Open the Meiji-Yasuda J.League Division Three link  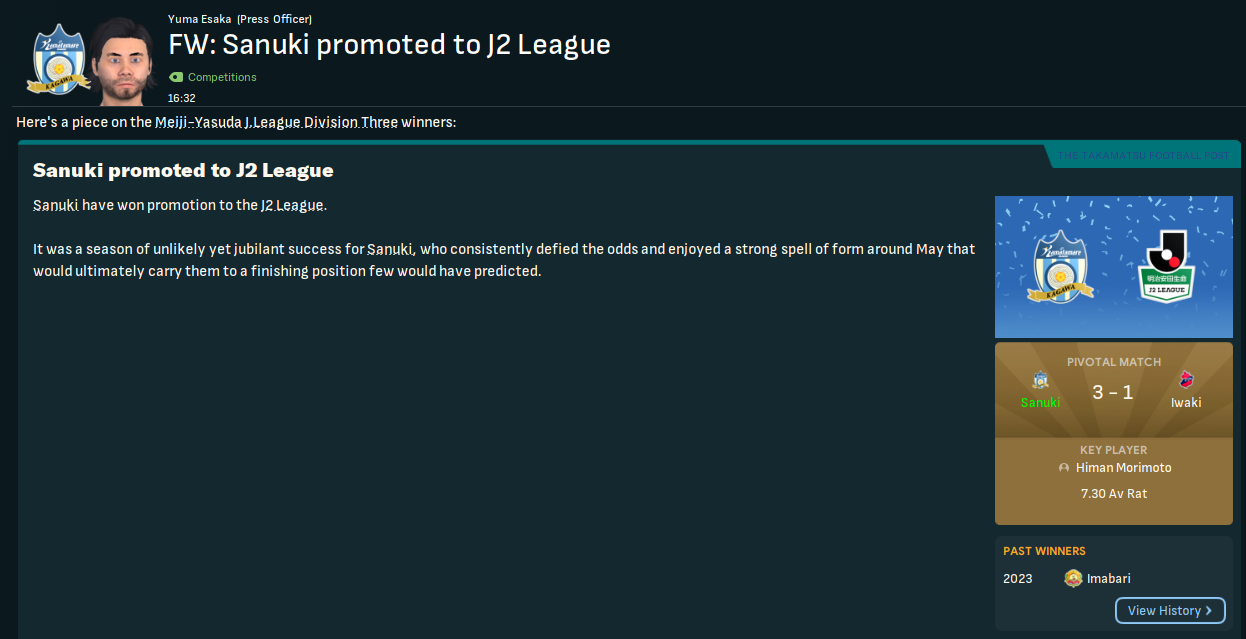(276, 122)
